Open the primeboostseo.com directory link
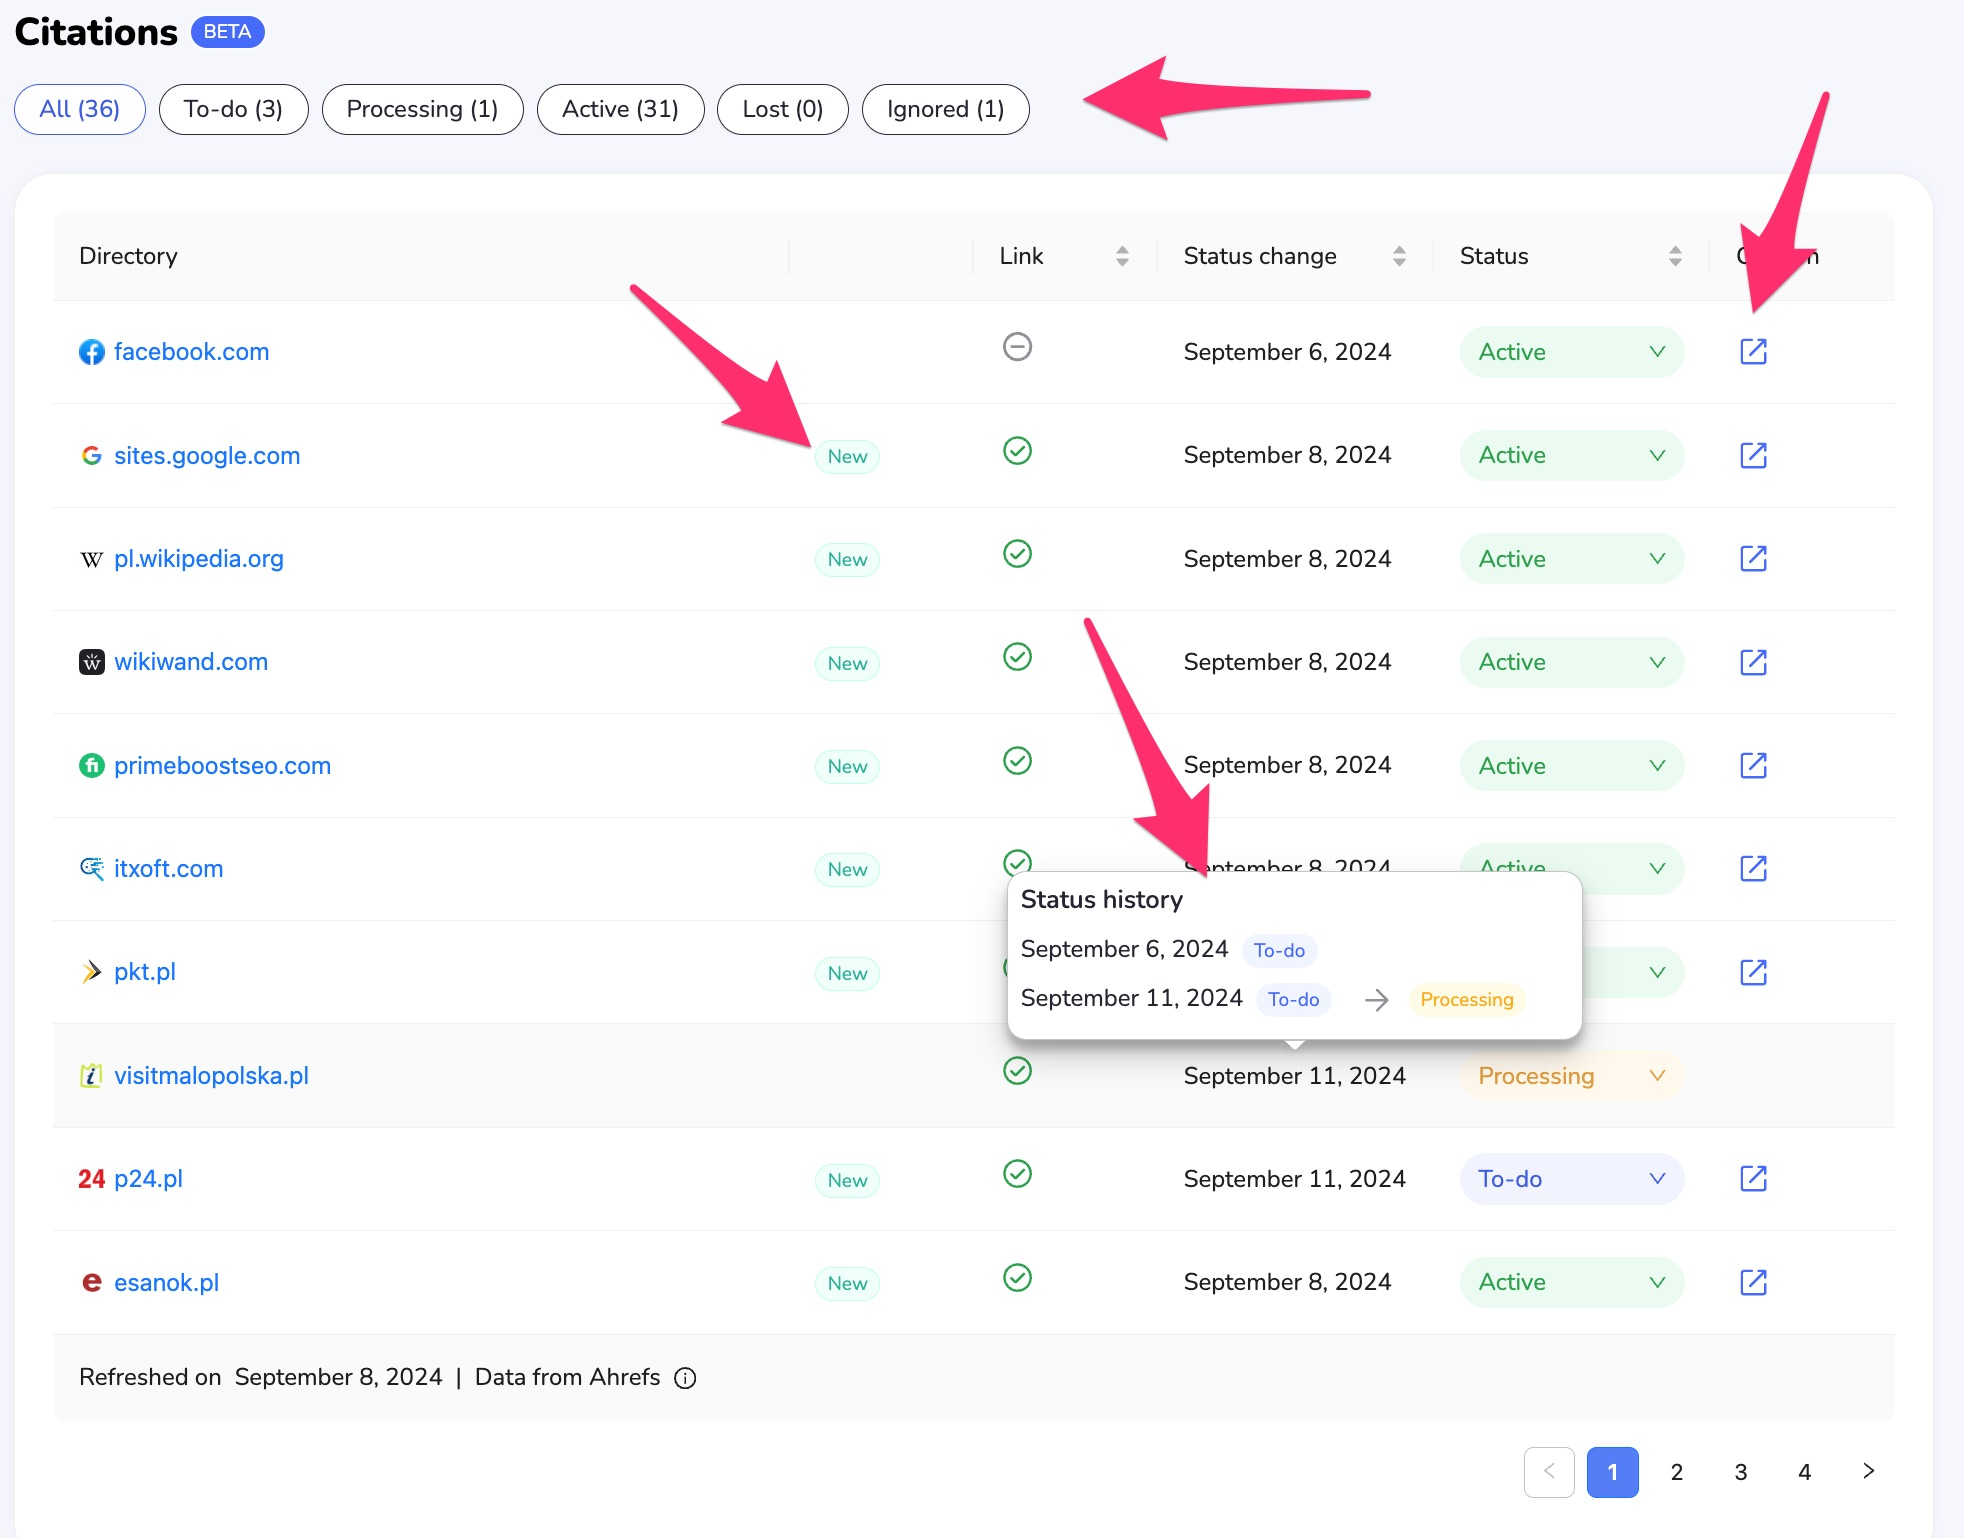This screenshot has height=1538, width=1964. click(x=222, y=766)
